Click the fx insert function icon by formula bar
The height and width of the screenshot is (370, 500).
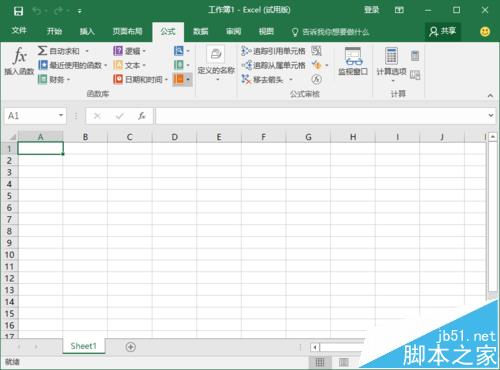tap(142, 116)
